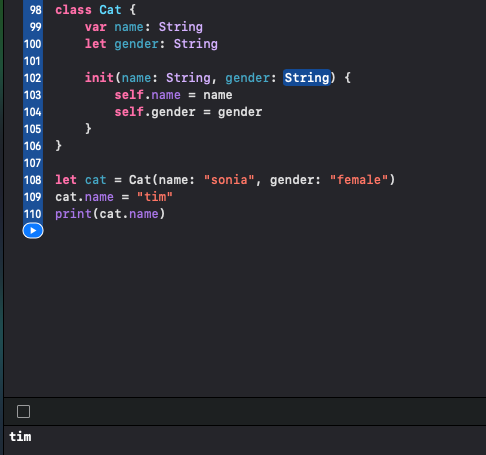The image size is (486, 455).
Task: Click the tim output in the console
Action: click(x=20, y=437)
